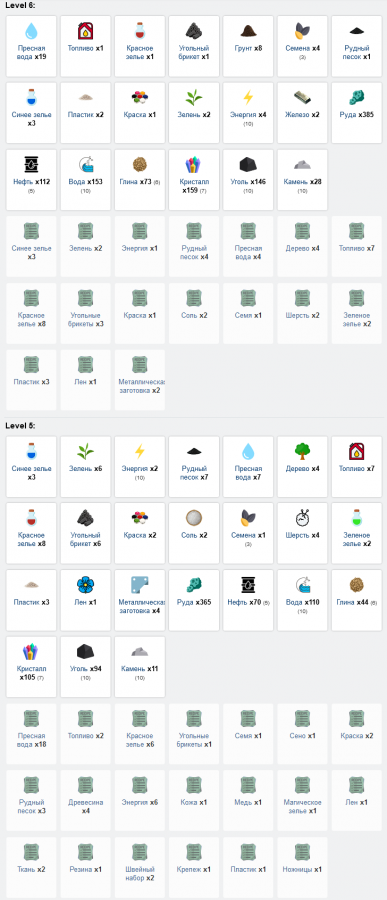Click the Угольный брикет x1 icon

pos(194,31)
